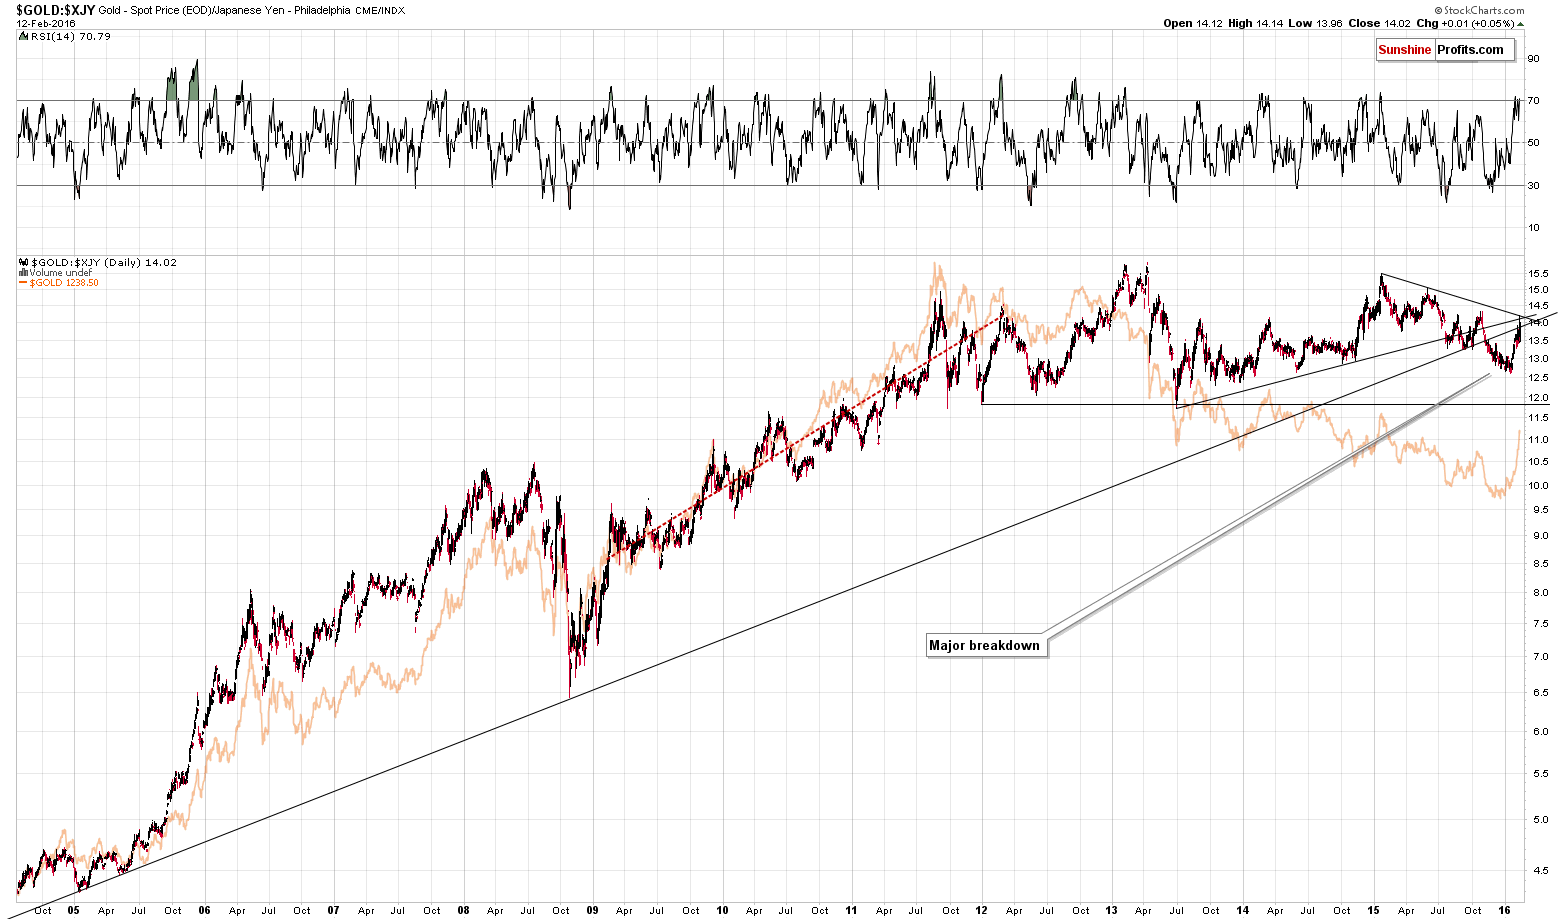Image resolution: width=1565 pixels, height=919 pixels.
Task: Click the RSI 90 level label
Action: pos(1533,58)
